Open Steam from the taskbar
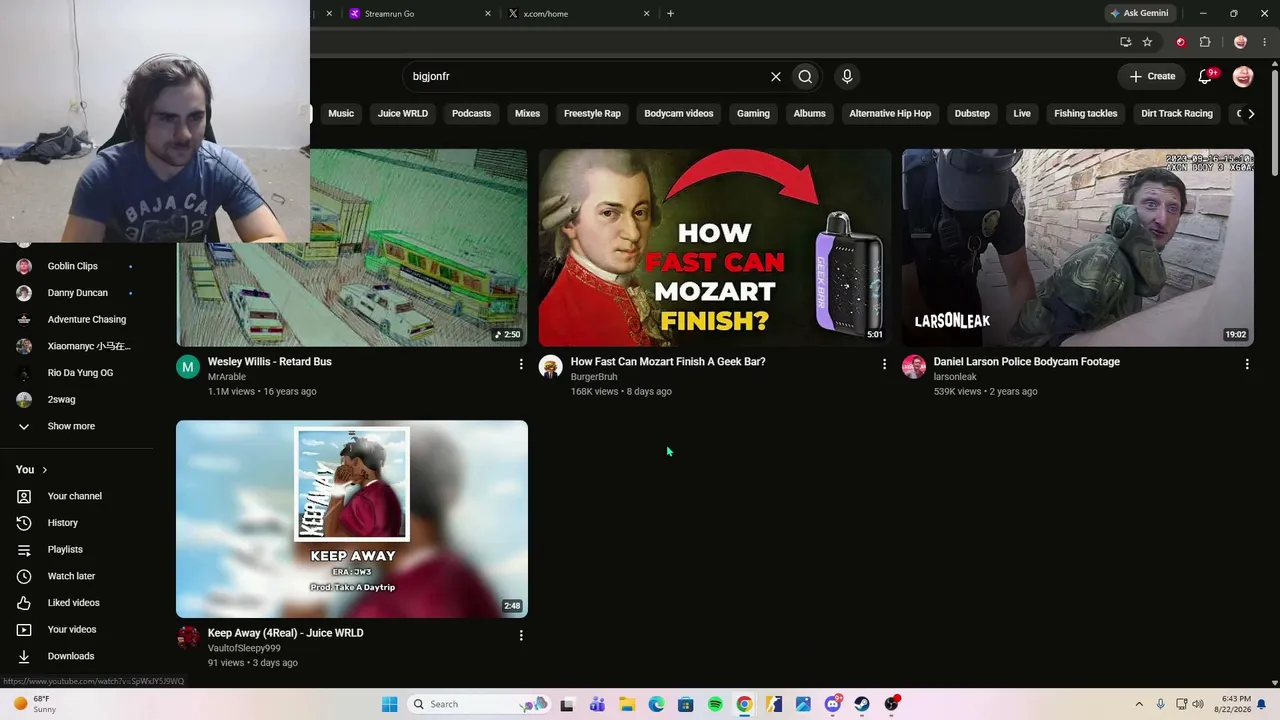Image resolution: width=1280 pixels, height=720 pixels. [x=862, y=704]
